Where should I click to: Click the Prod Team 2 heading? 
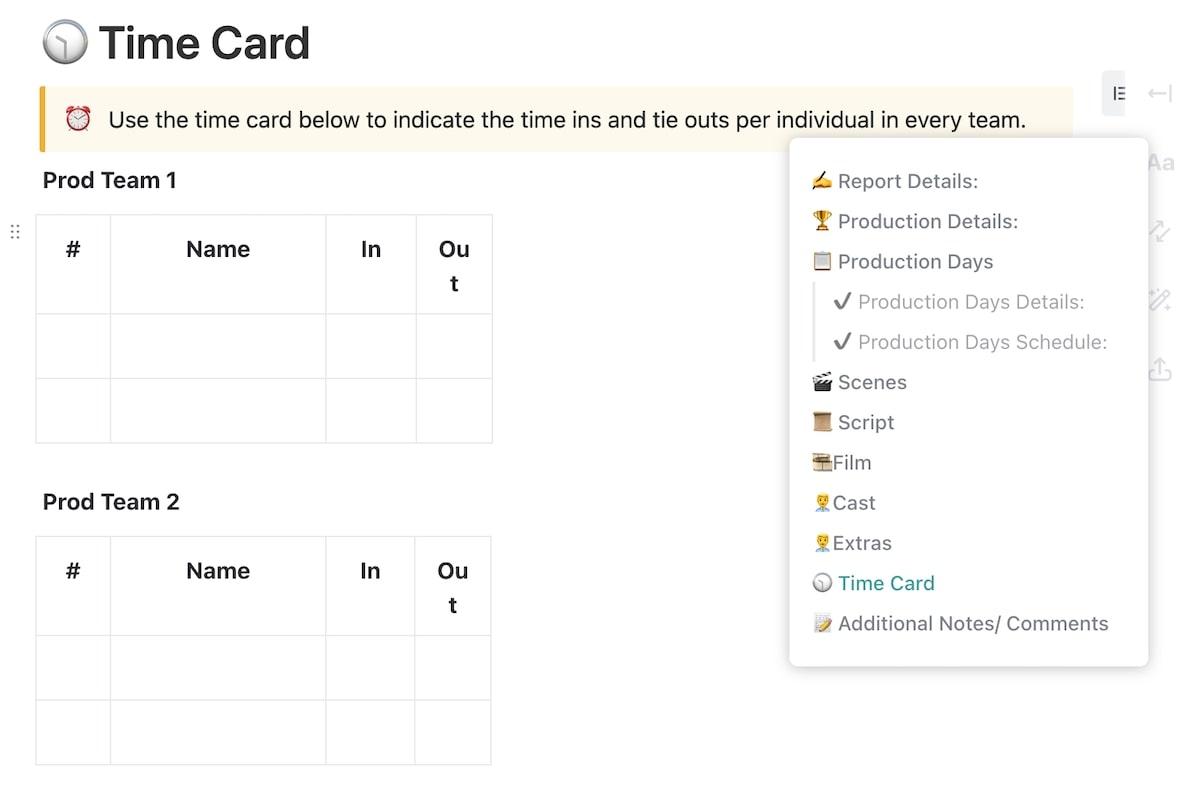[111, 502]
